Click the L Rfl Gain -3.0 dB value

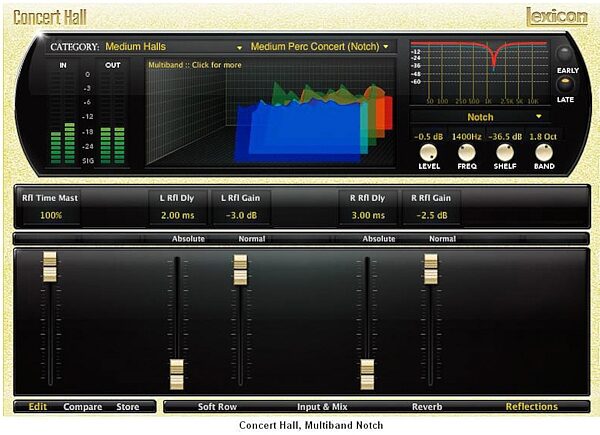[241, 215]
